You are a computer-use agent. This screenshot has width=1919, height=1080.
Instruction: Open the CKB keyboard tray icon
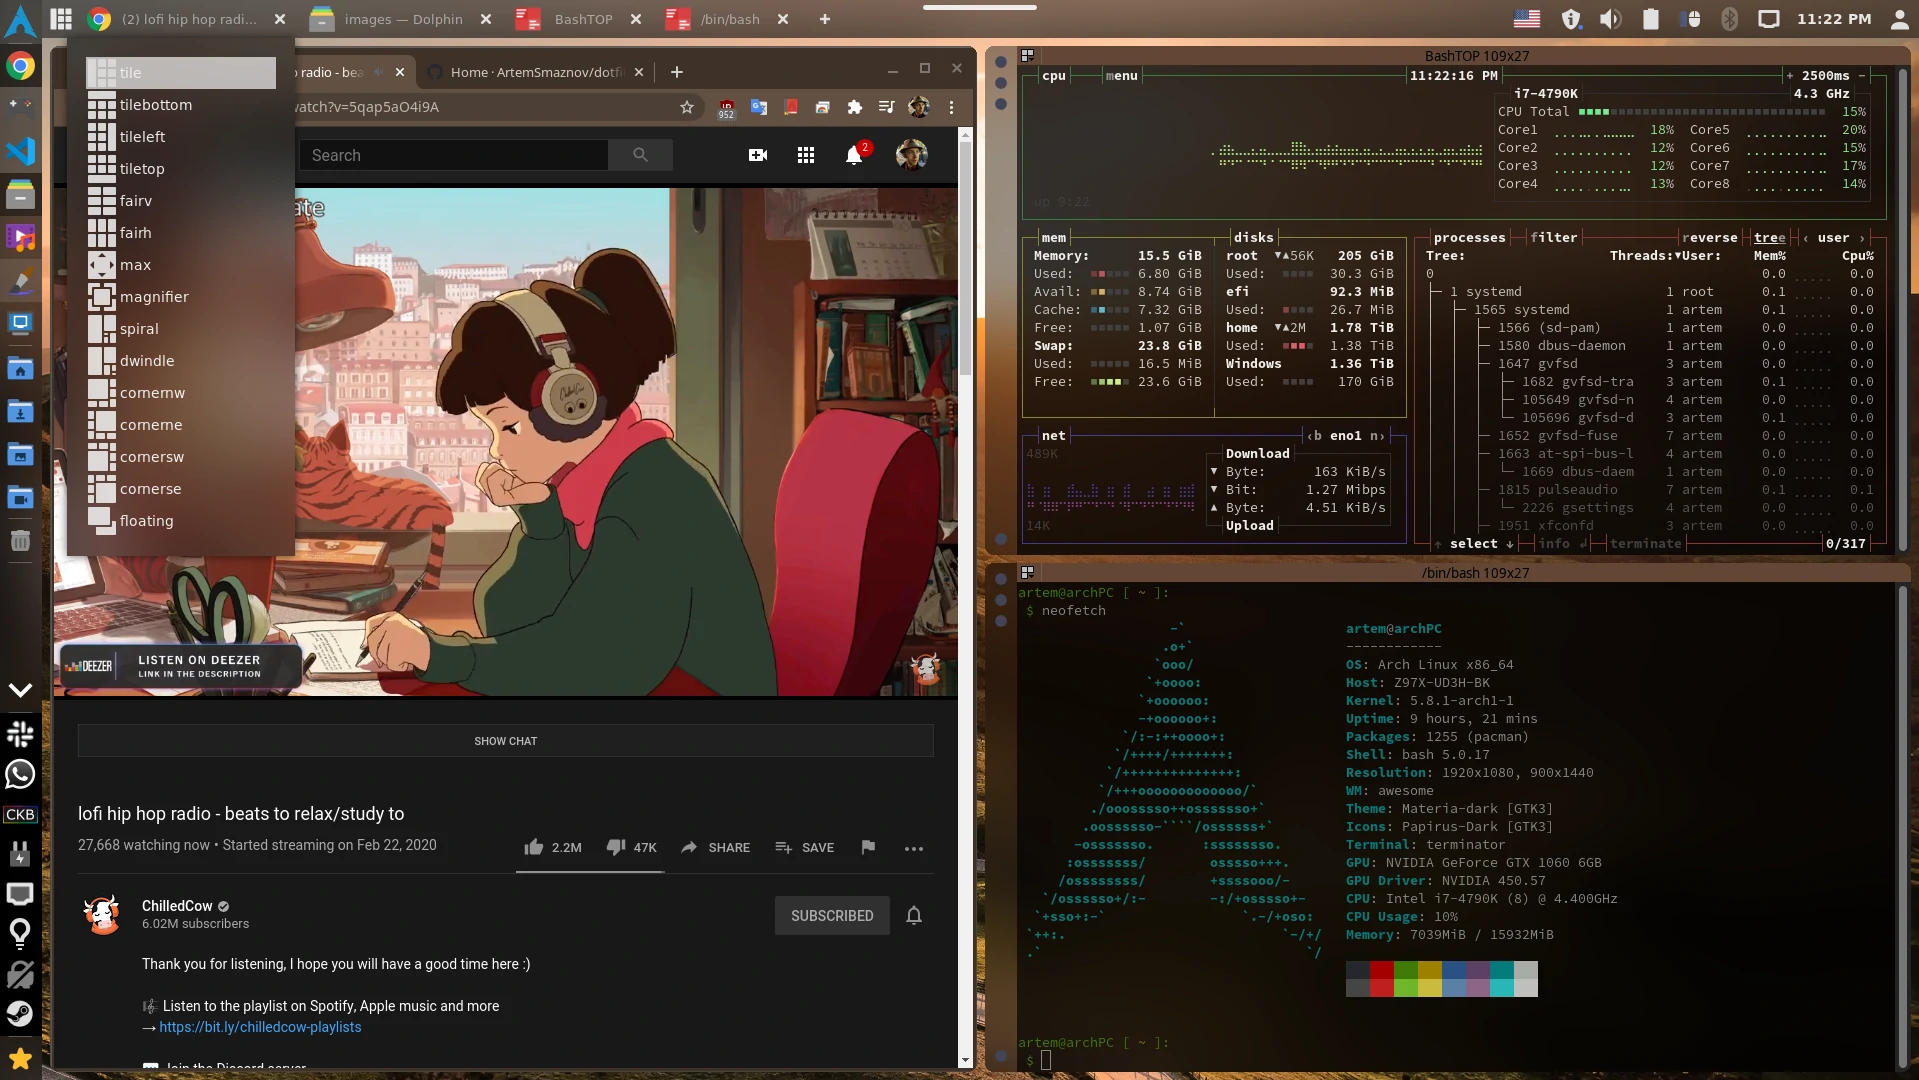pyautogui.click(x=20, y=814)
